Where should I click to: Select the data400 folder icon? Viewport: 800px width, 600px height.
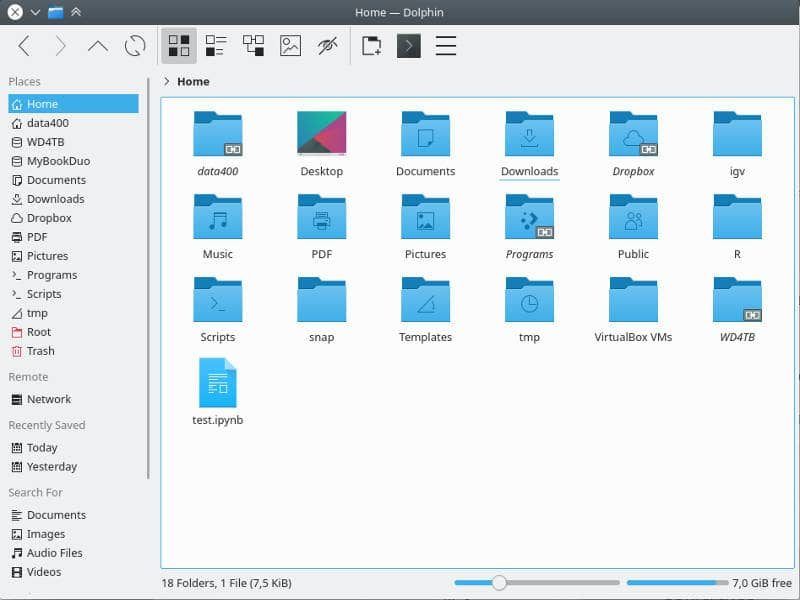tap(218, 134)
